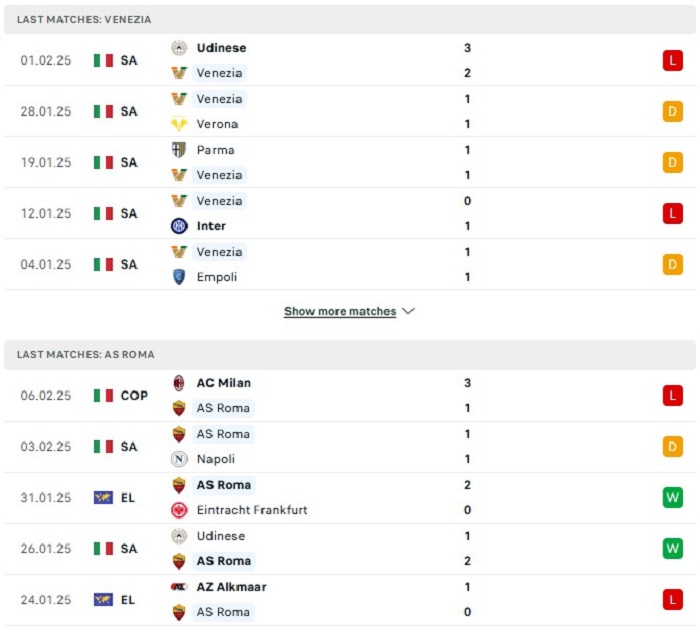Image resolution: width=700 pixels, height=632 pixels.
Task: Open the 06.02.25 COP match row date
Action: 46,396
